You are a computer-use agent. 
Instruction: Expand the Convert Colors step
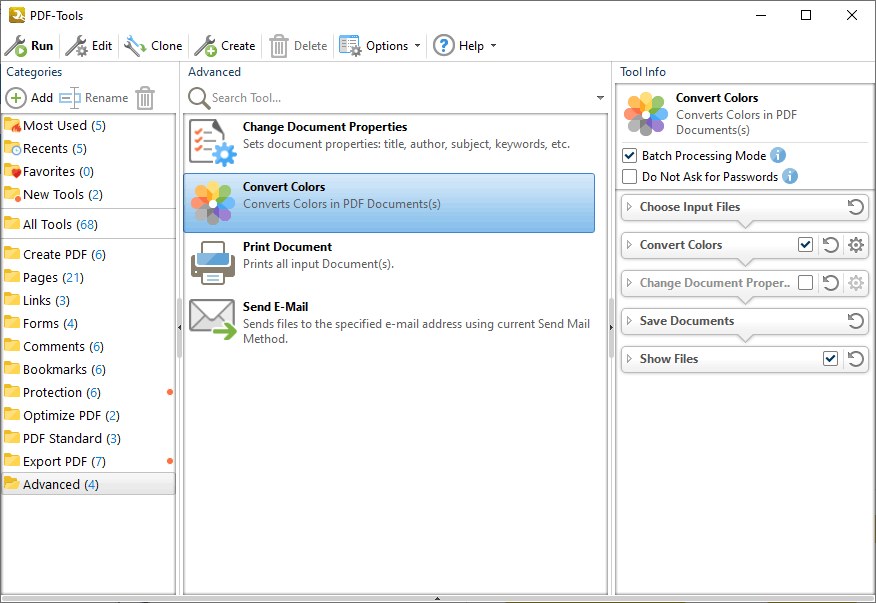click(x=630, y=245)
